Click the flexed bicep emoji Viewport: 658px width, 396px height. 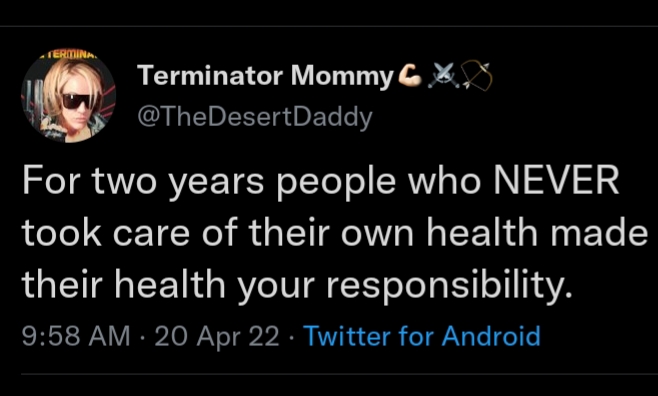coord(410,76)
